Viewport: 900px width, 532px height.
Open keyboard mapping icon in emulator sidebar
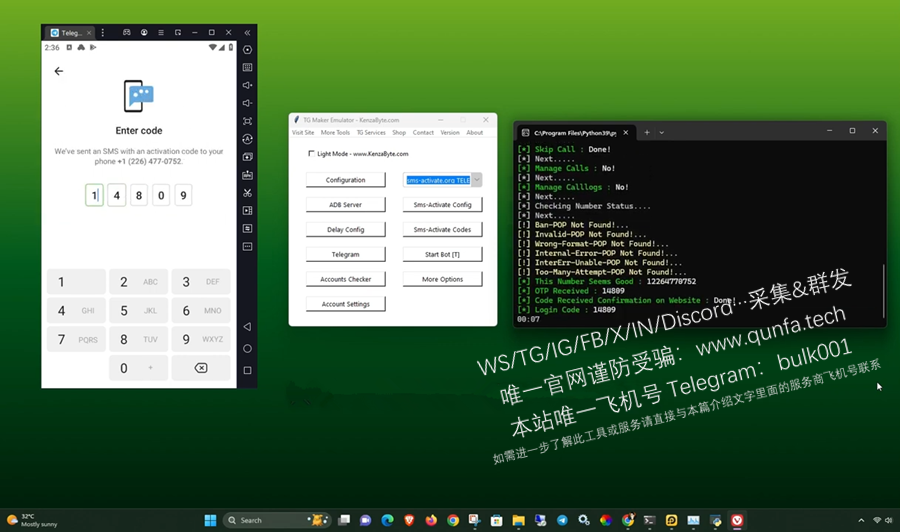[x=247, y=68]
